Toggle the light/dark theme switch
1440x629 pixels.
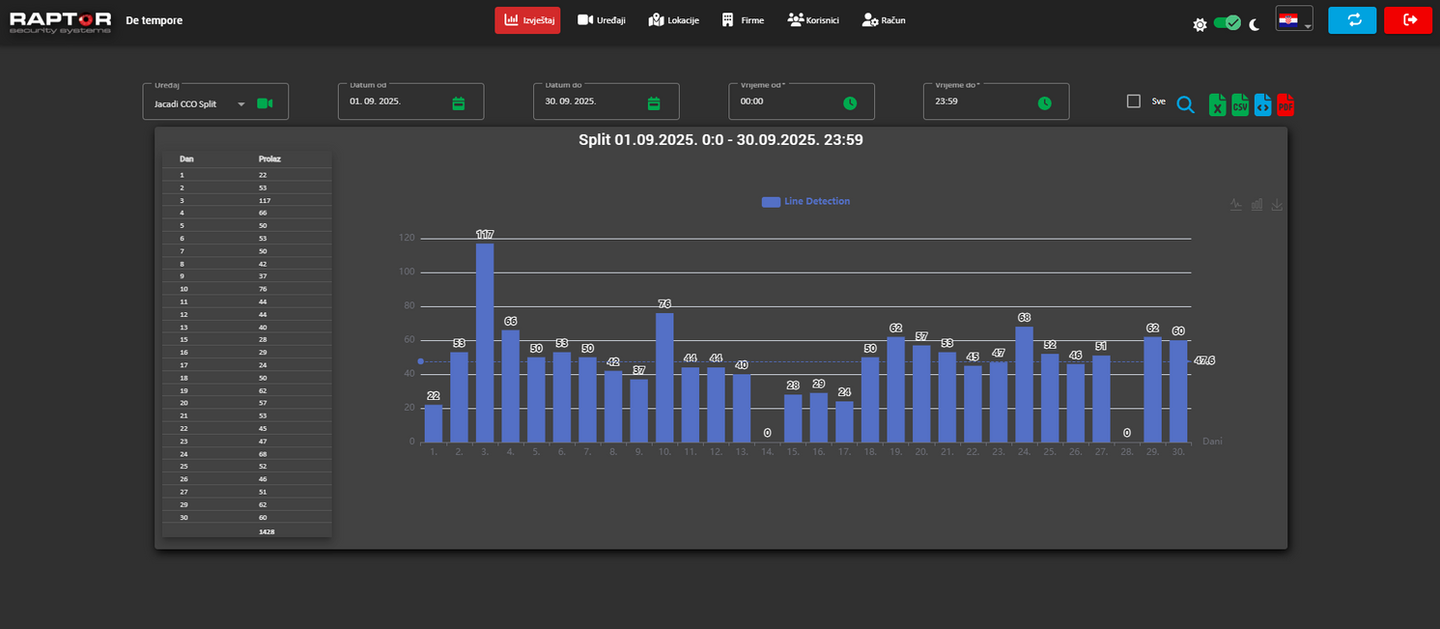click(x=1227, y=23)
